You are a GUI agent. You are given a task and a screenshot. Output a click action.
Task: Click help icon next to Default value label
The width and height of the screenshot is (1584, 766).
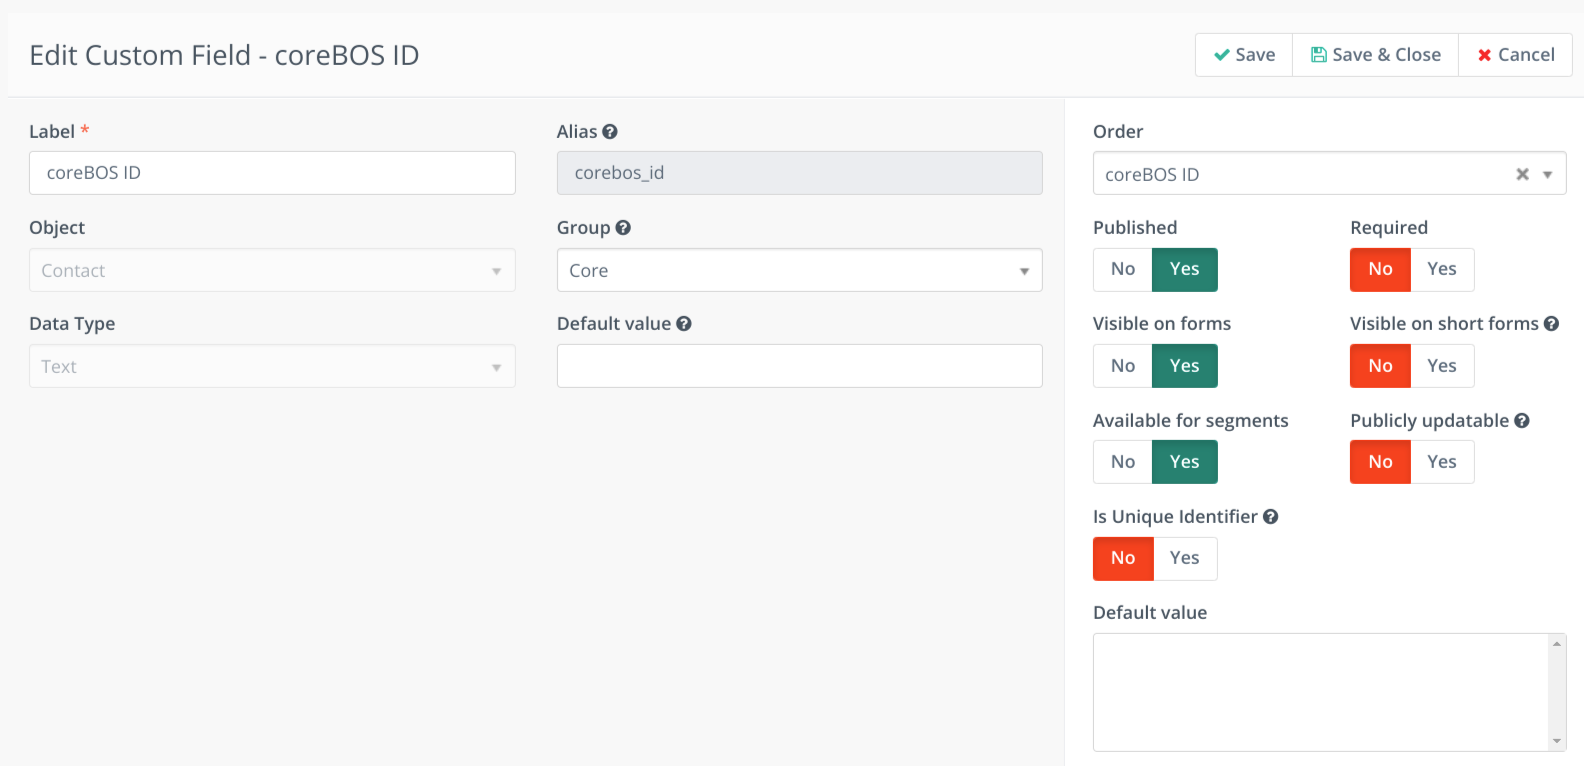pos(684,323)
